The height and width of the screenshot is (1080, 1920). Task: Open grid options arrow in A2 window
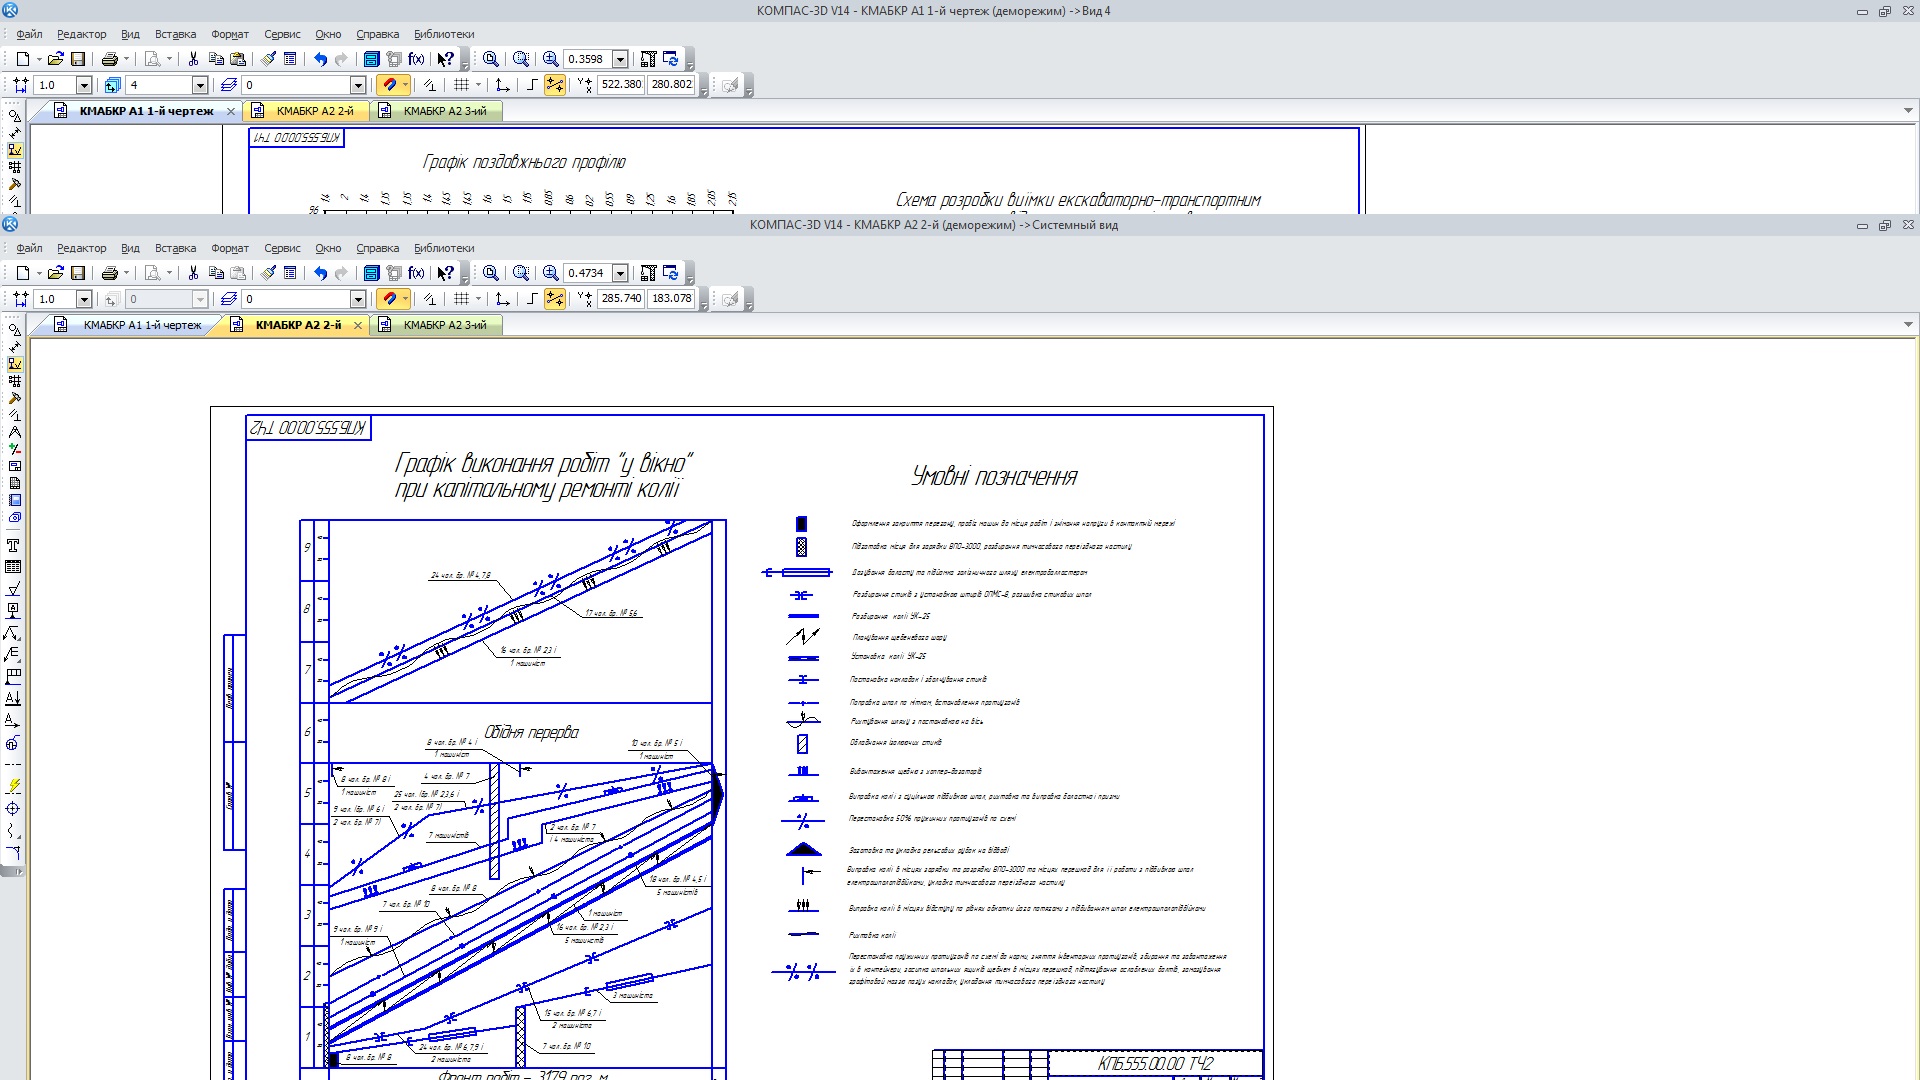tap(478, 299)
